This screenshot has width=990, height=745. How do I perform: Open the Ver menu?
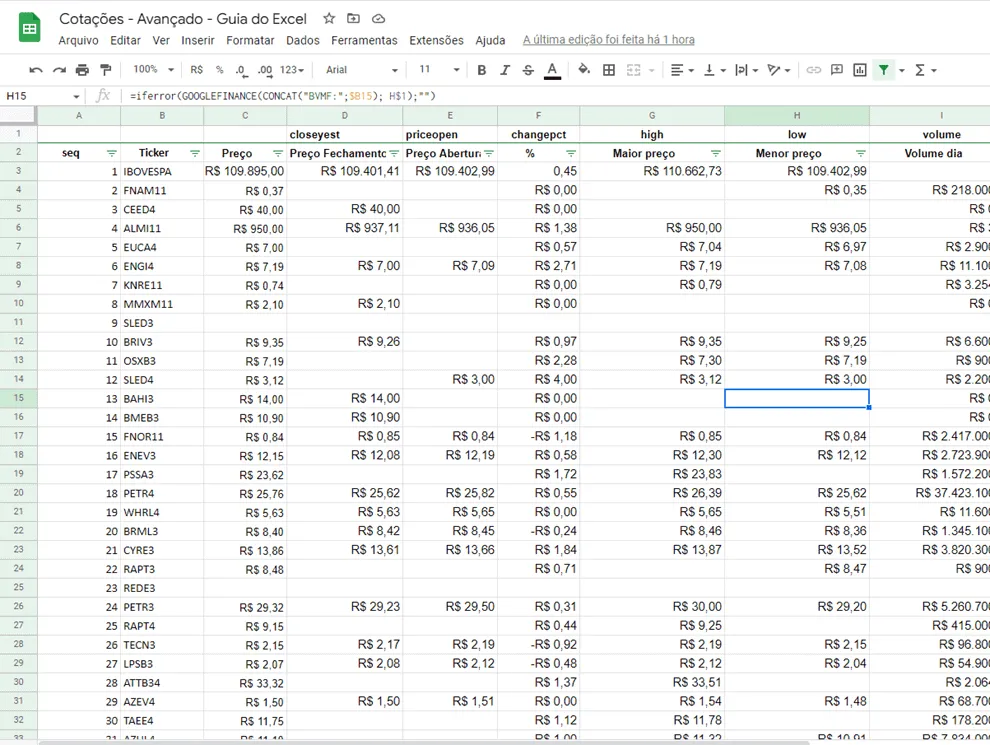[x=161, y=40]
